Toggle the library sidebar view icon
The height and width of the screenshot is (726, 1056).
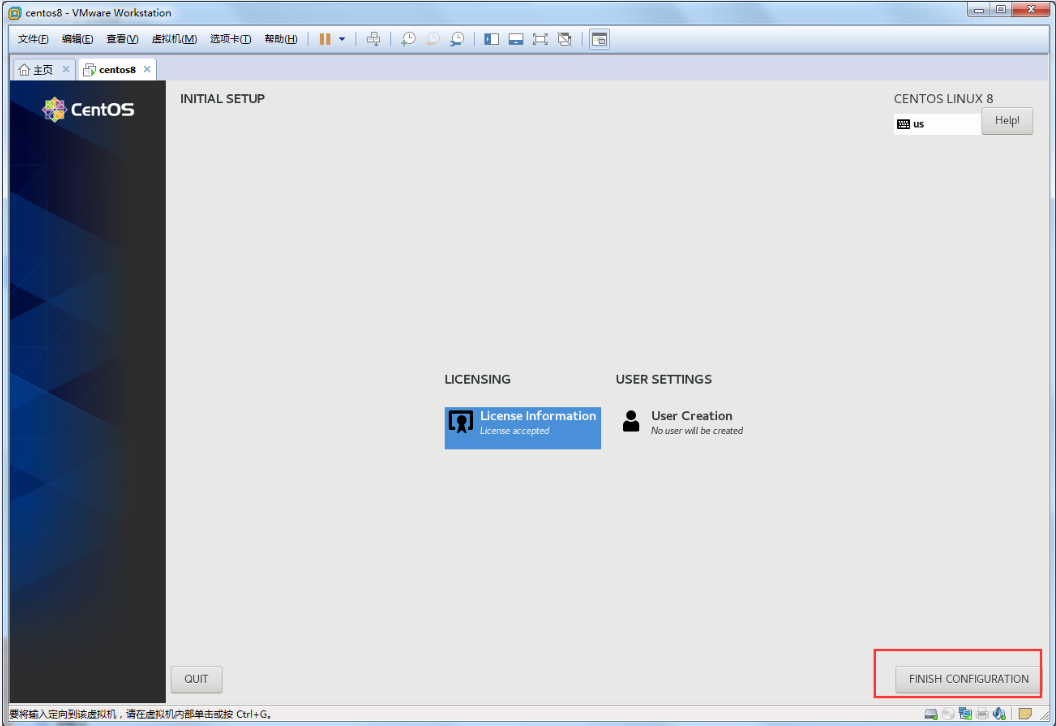tap(491, 39)
